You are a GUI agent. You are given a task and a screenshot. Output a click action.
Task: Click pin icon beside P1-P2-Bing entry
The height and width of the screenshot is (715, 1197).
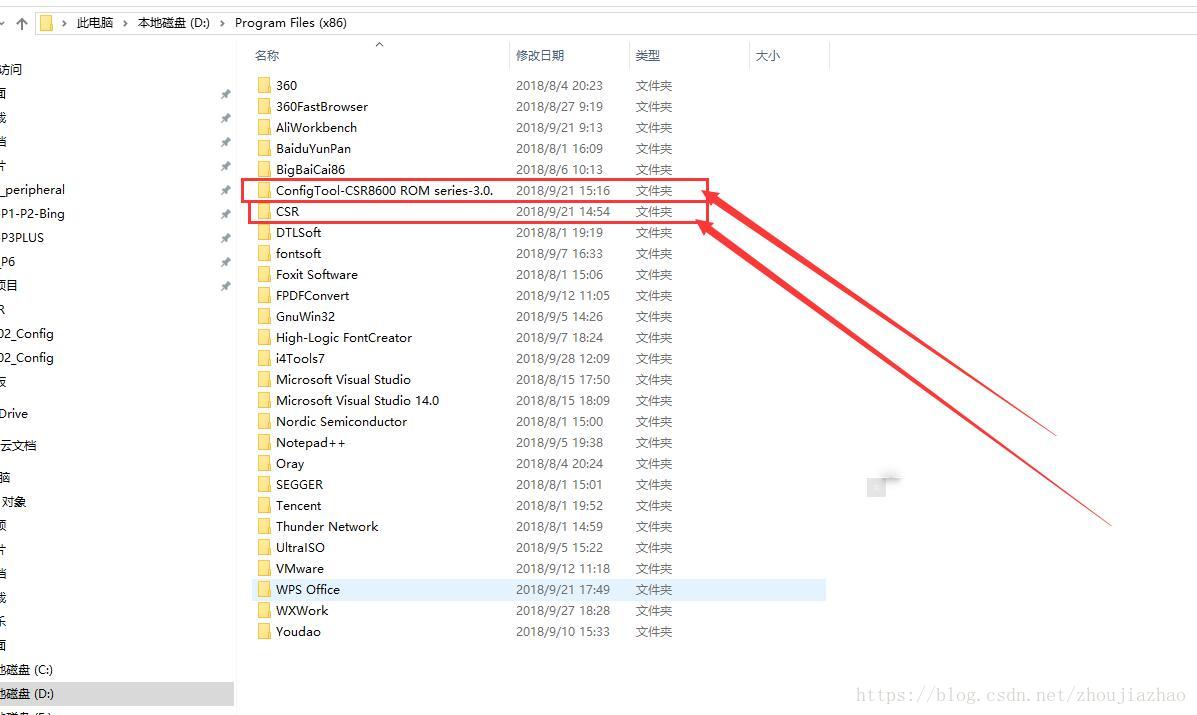[x=225, y=214]
